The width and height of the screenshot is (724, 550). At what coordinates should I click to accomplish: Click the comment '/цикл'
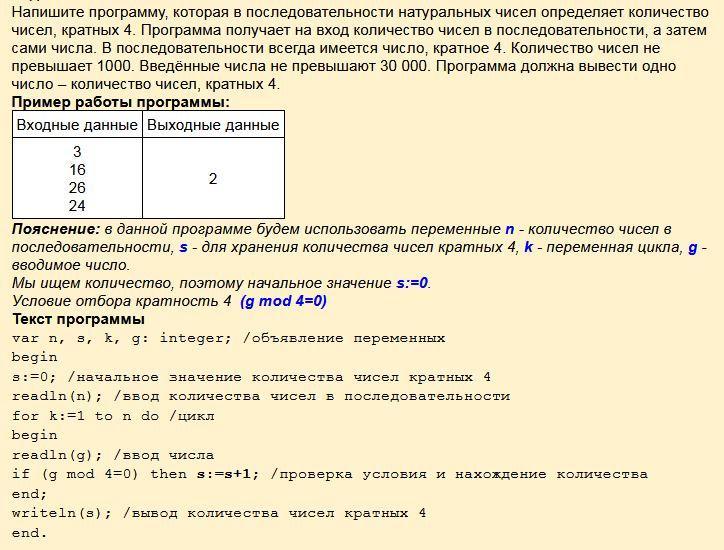pos(192,416)
